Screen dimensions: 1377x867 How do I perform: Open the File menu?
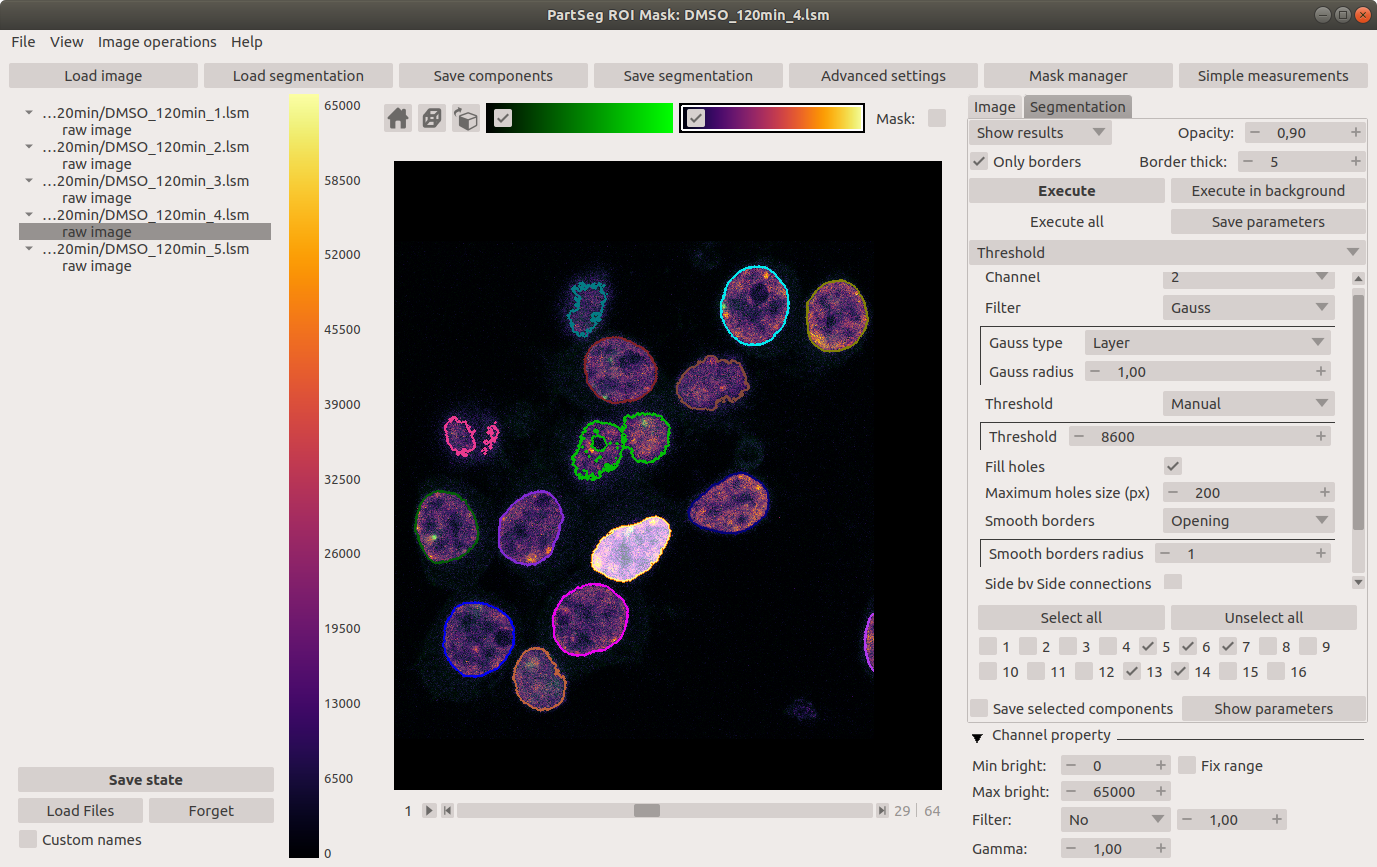coord(23,42)
